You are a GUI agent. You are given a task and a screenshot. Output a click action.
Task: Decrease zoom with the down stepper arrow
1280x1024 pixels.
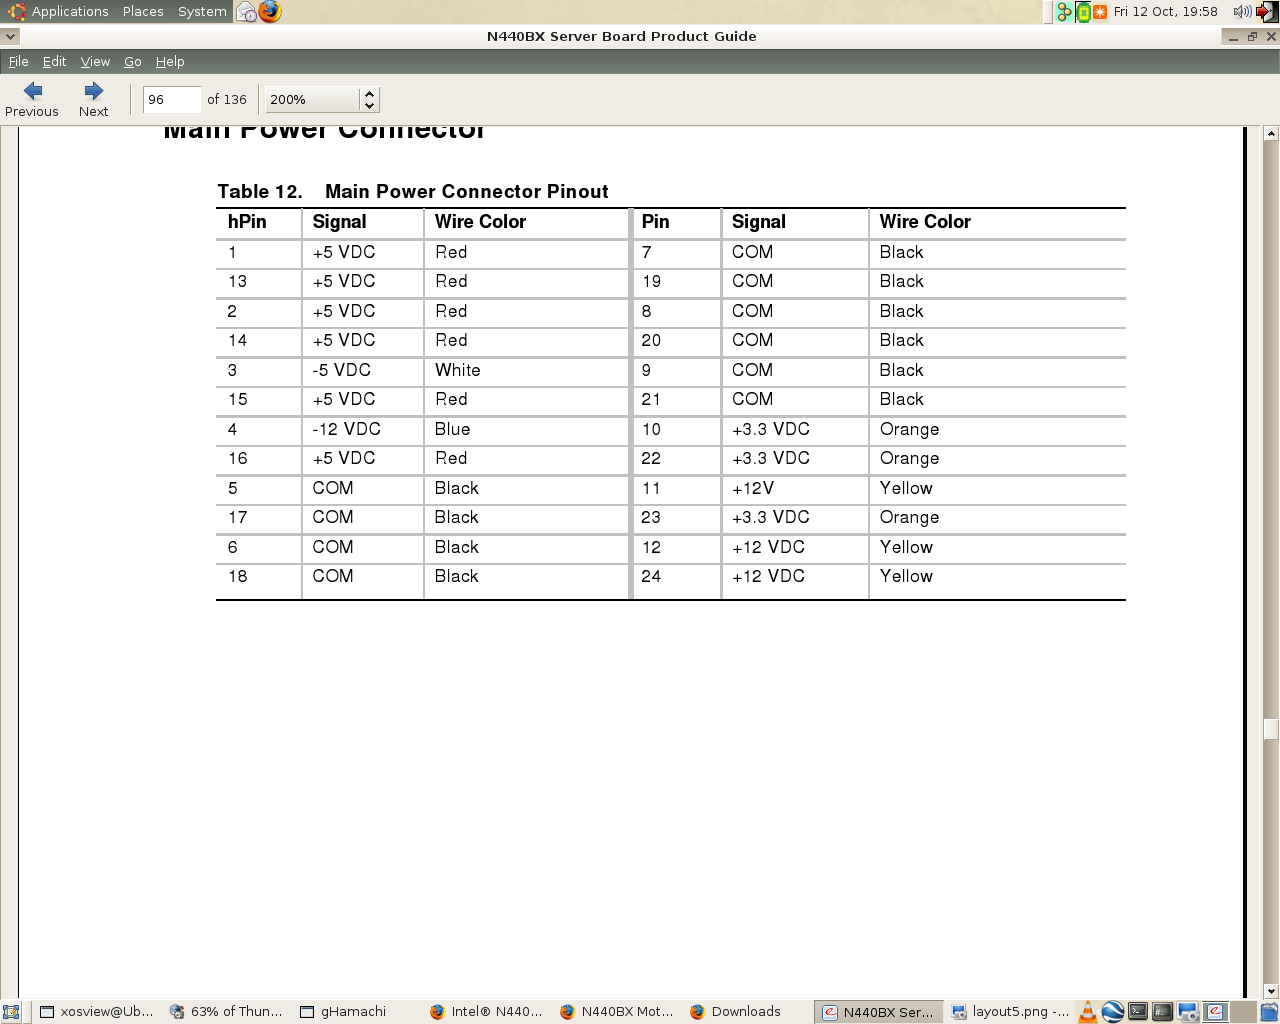[370, 106]
